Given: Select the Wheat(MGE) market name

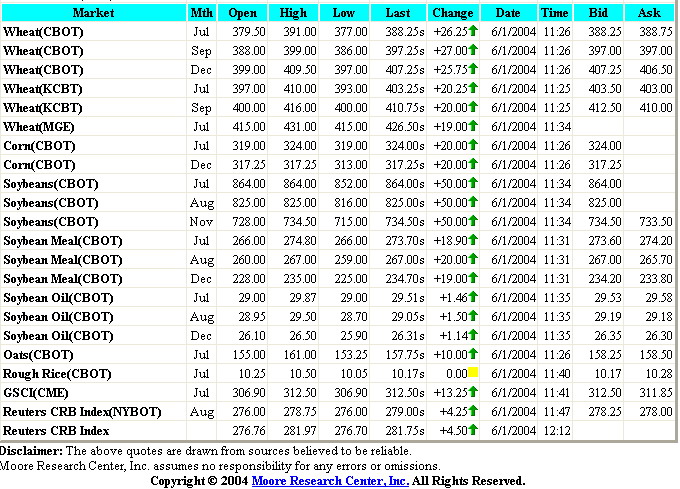Looking at the screenshot, I should coord(39,127).
